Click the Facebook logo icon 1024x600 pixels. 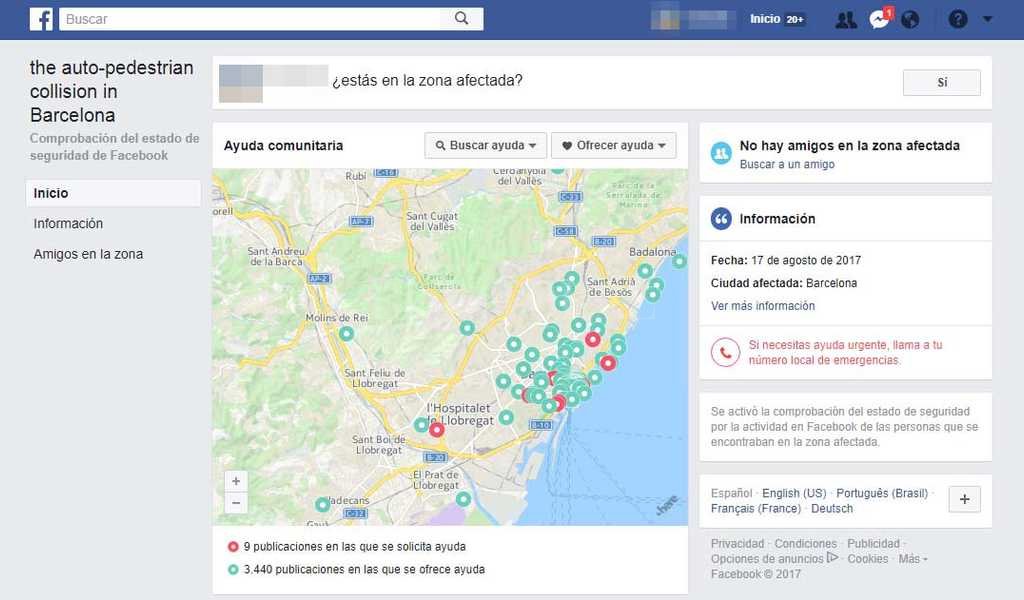[41, 19]
